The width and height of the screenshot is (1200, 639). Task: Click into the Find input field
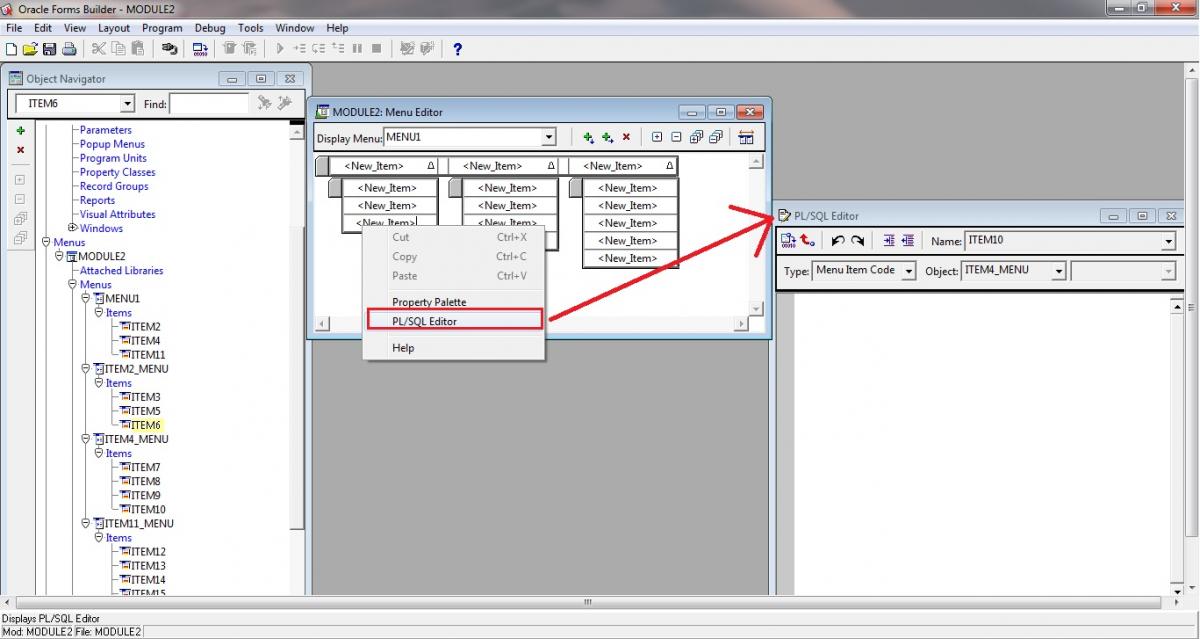click(x=208, y=103)
